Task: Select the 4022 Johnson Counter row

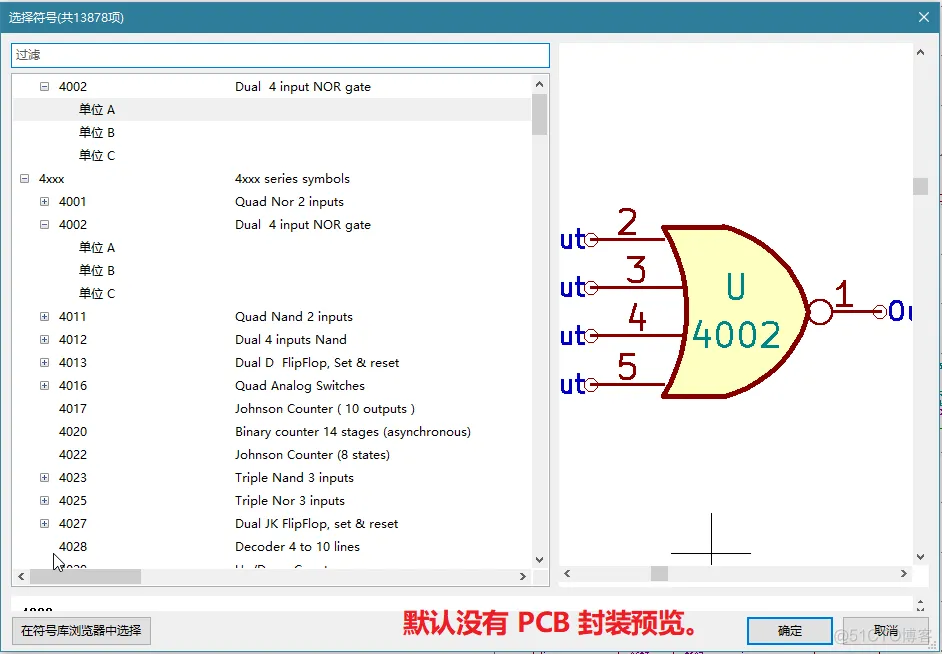Action: 272,455
